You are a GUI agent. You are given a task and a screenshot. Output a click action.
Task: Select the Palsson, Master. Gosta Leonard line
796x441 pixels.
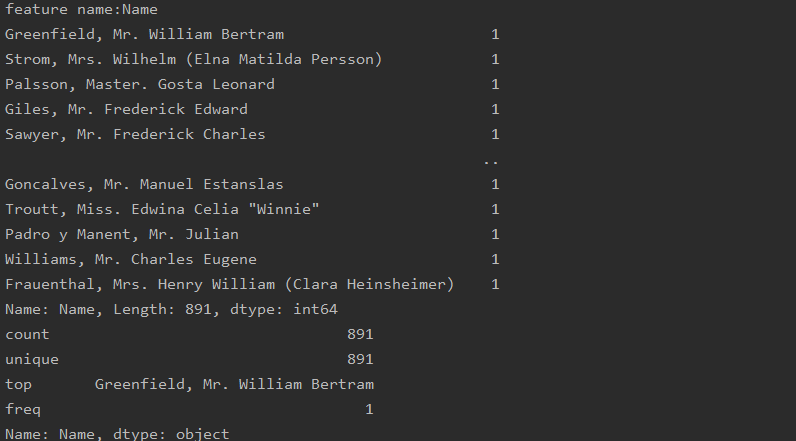(x=140, y=84)
